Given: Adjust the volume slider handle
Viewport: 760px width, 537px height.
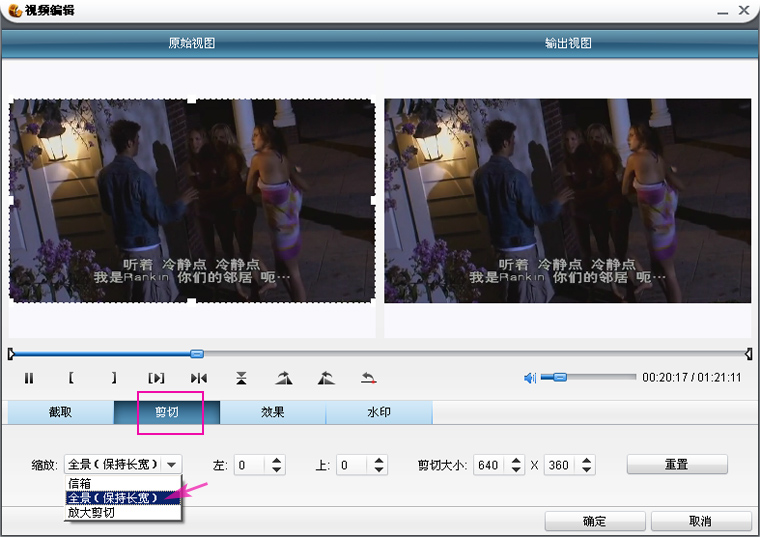Looking at the screenshot, I should point(559,377).
